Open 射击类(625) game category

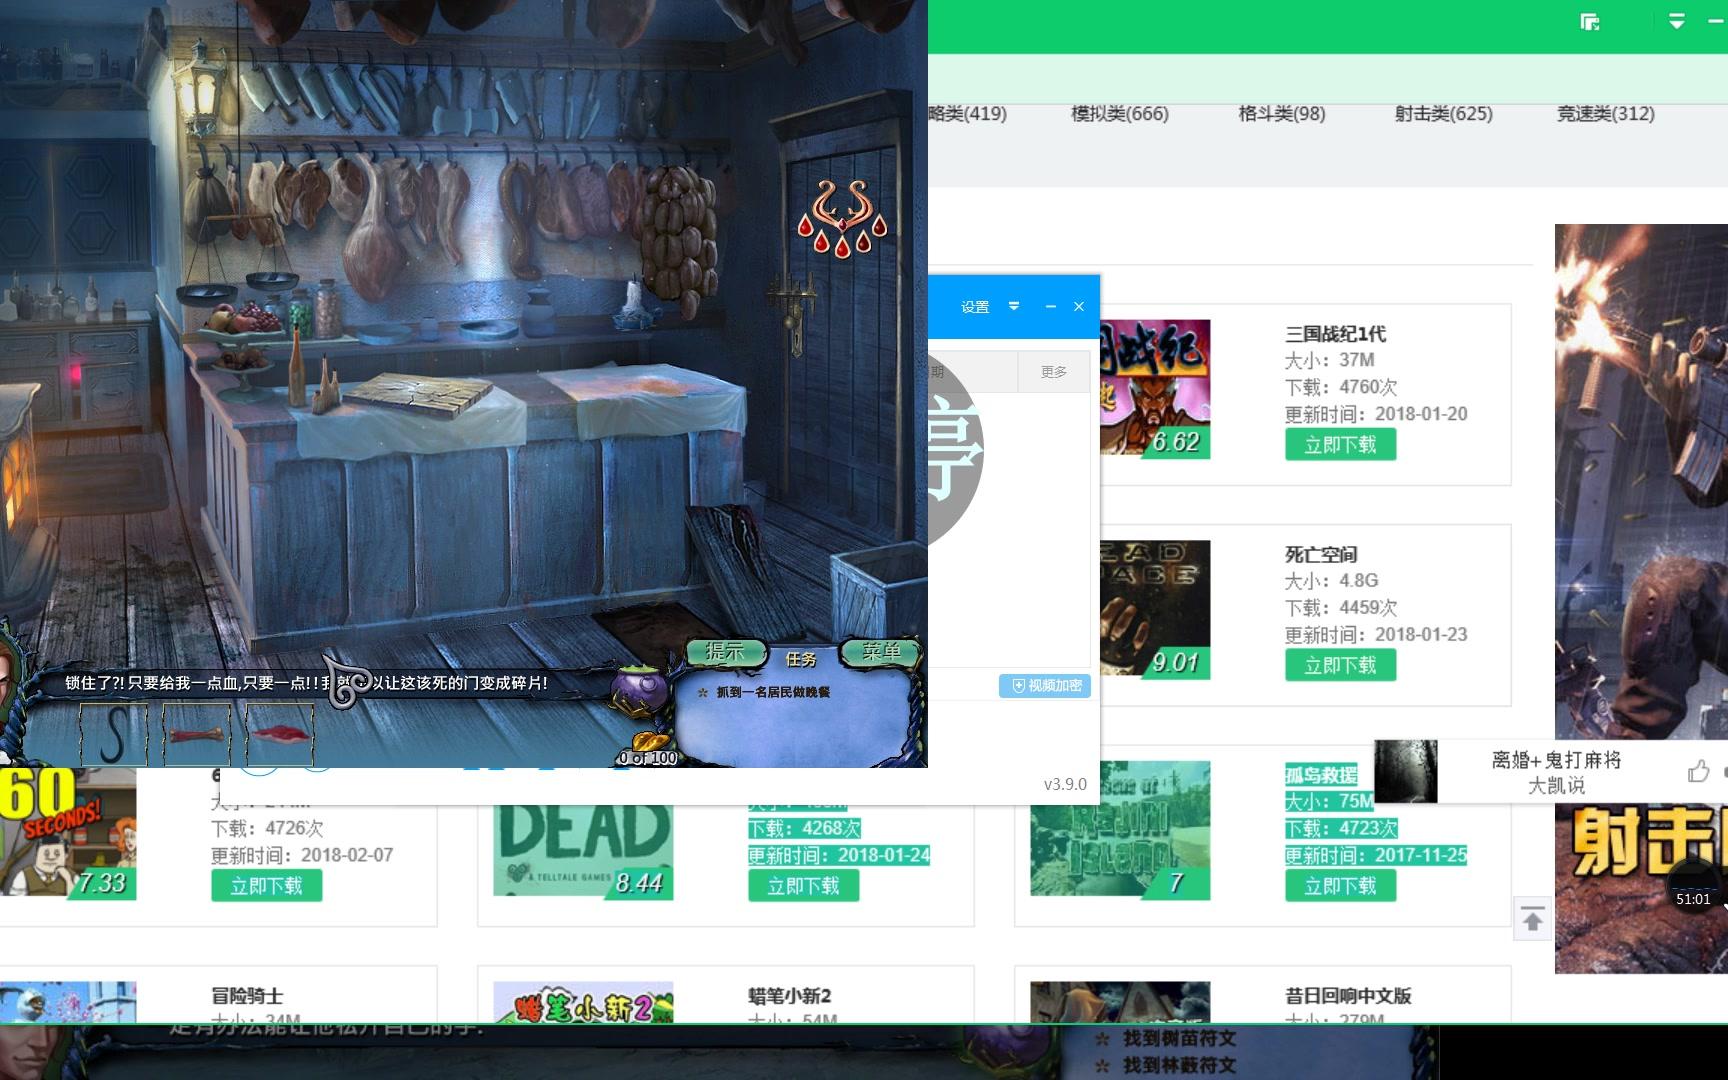coord(1444,114)
